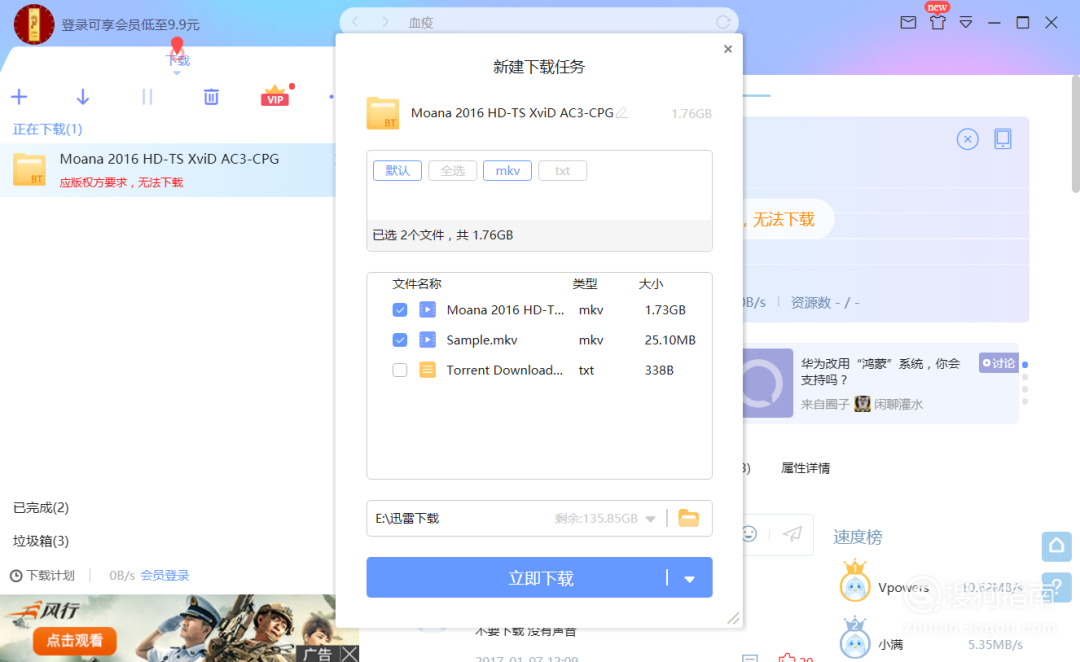This screenshot has width=1080, height=662.
Task: Open the mail message icon in title bar
Action: [908, 23]
